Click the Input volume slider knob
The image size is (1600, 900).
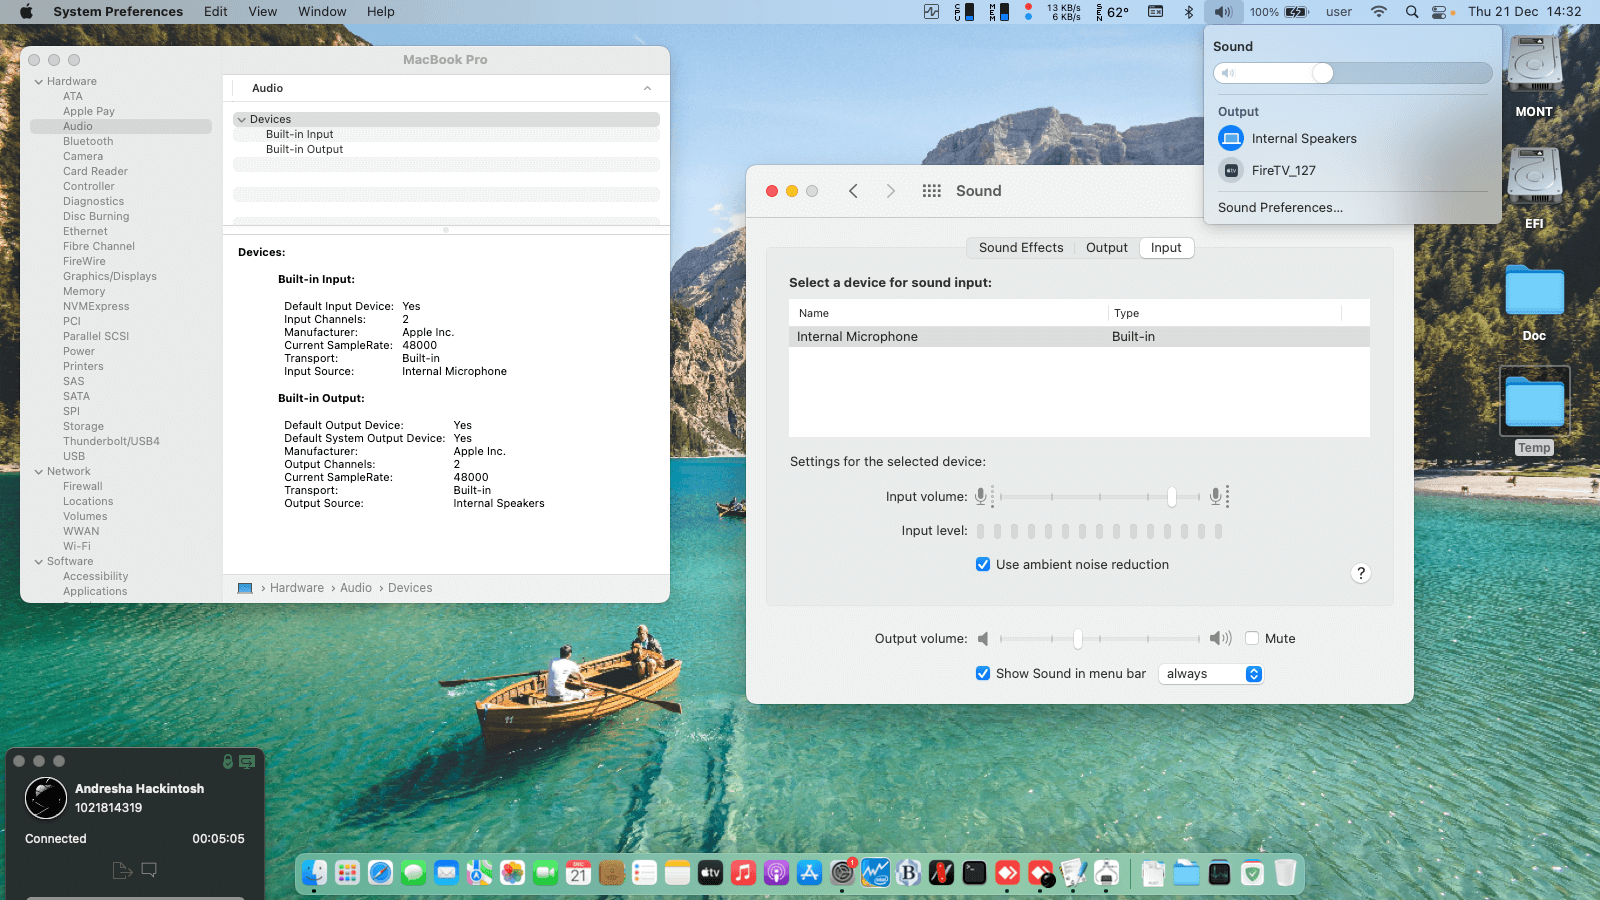point(1171,497)
